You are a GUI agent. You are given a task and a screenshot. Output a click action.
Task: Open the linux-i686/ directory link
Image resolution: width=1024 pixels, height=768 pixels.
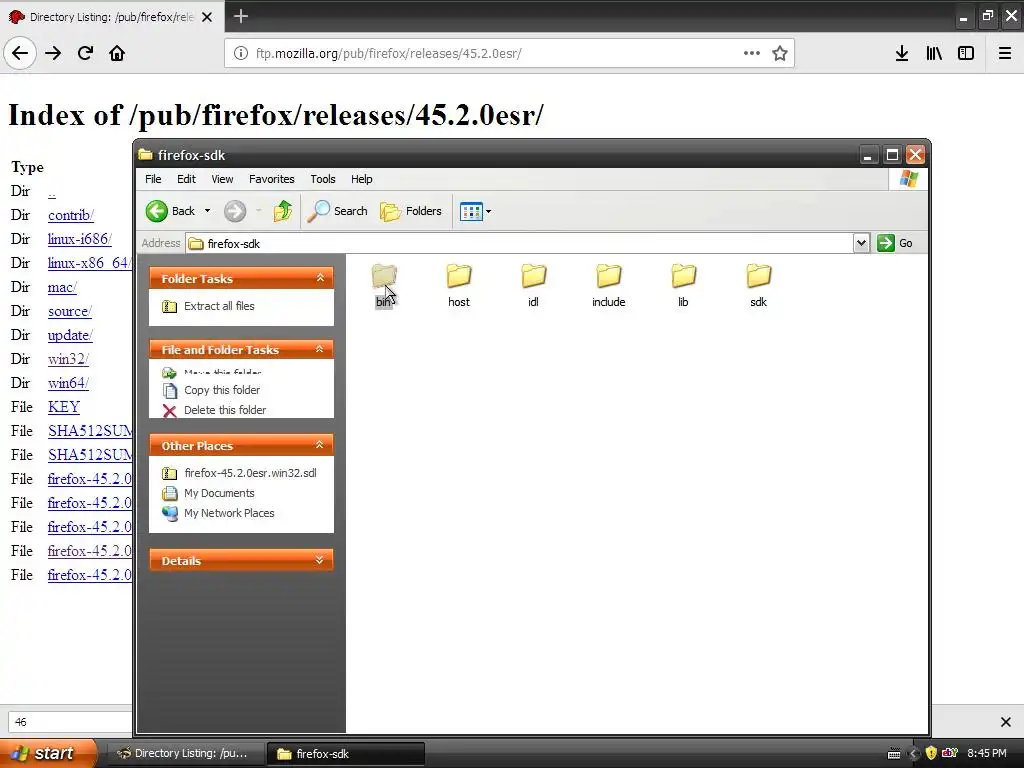coord(80,239)
